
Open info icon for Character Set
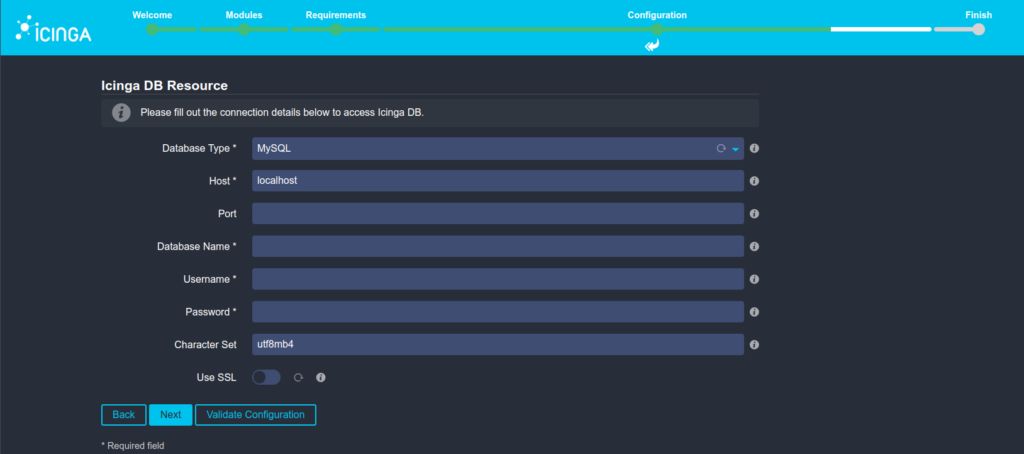click(x=754, y=344)
